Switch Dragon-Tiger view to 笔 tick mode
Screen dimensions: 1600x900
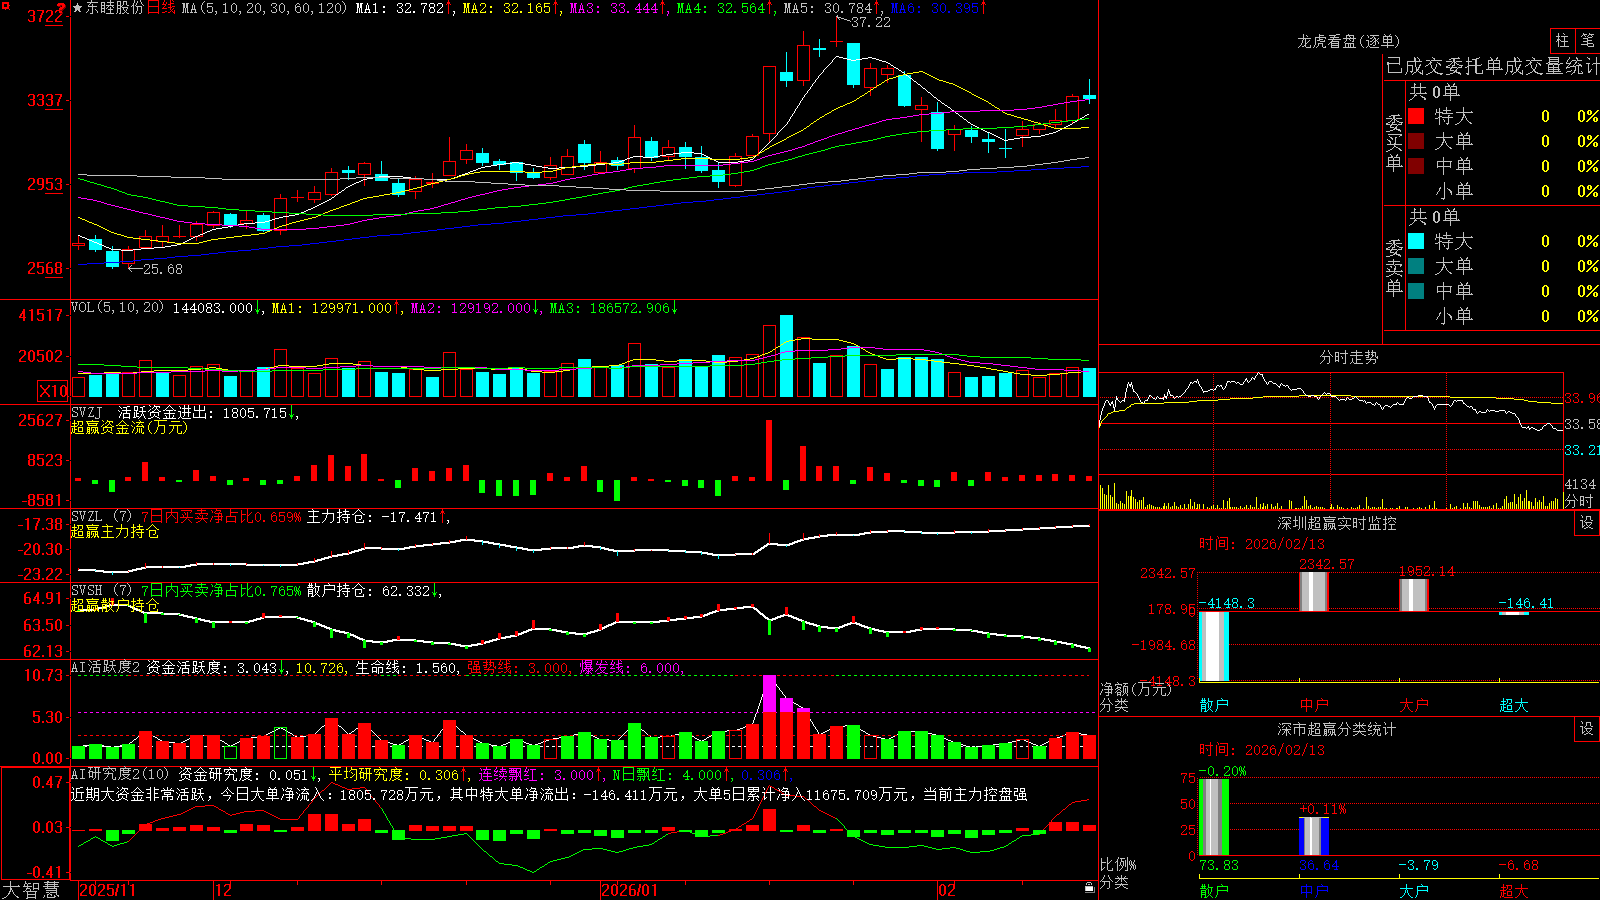1588,41
